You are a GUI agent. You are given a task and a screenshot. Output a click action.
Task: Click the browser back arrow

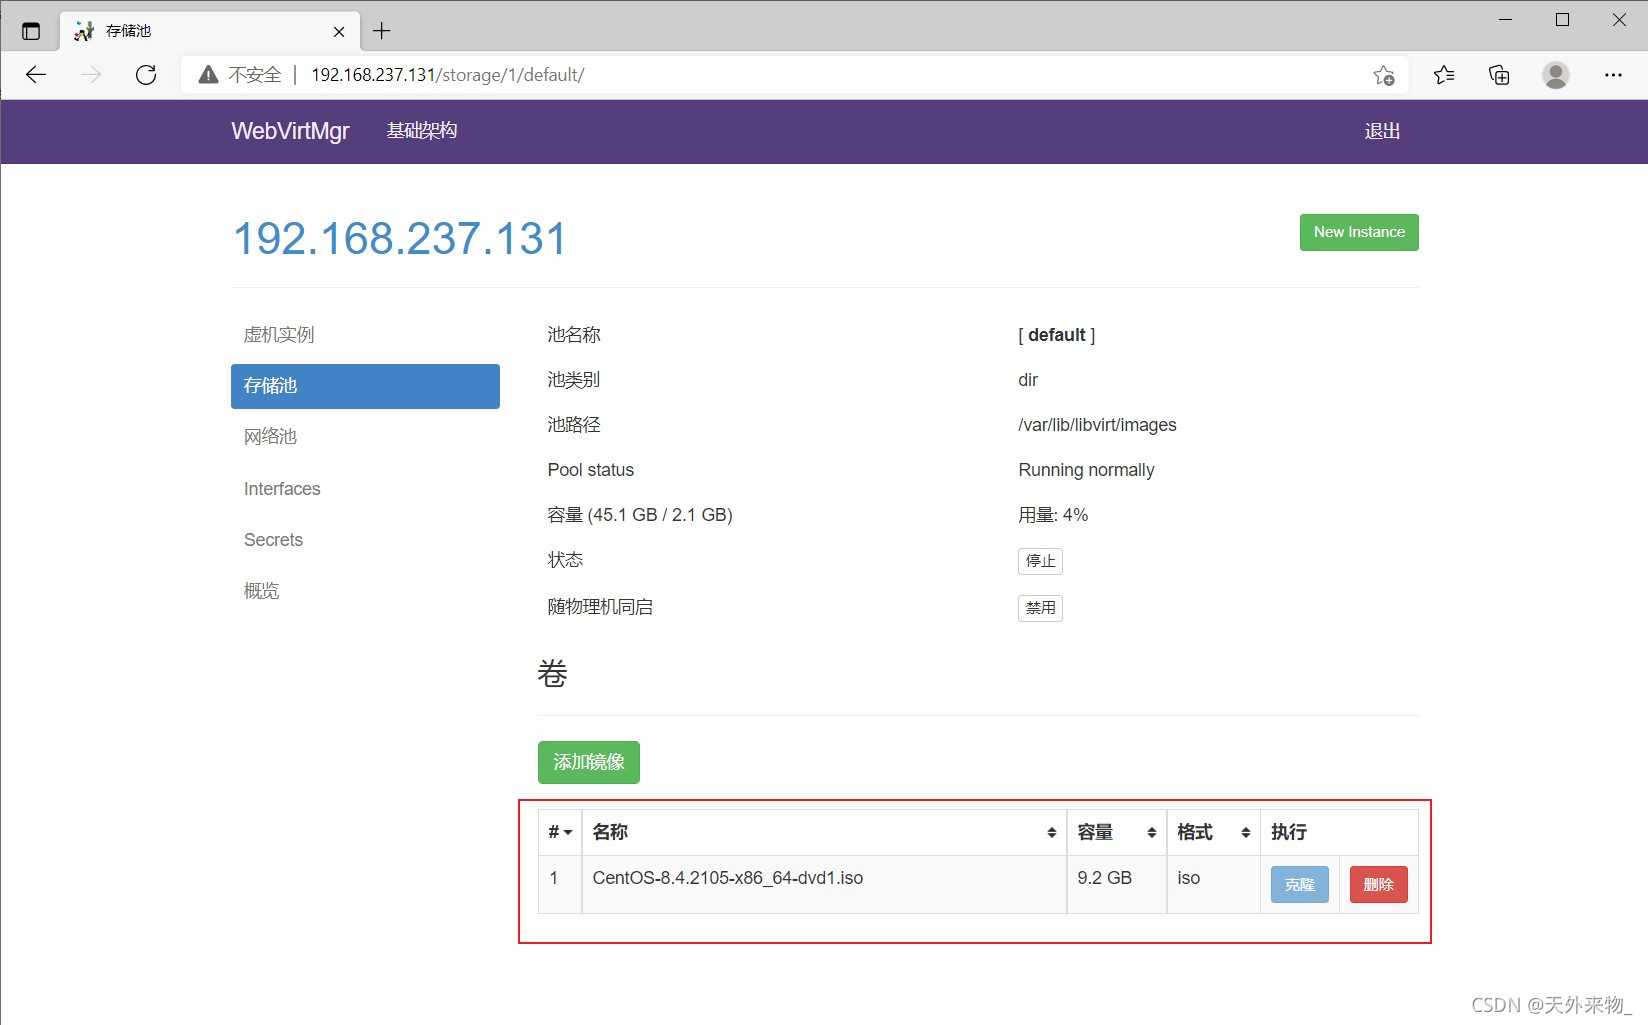click(x=36, y=75)
